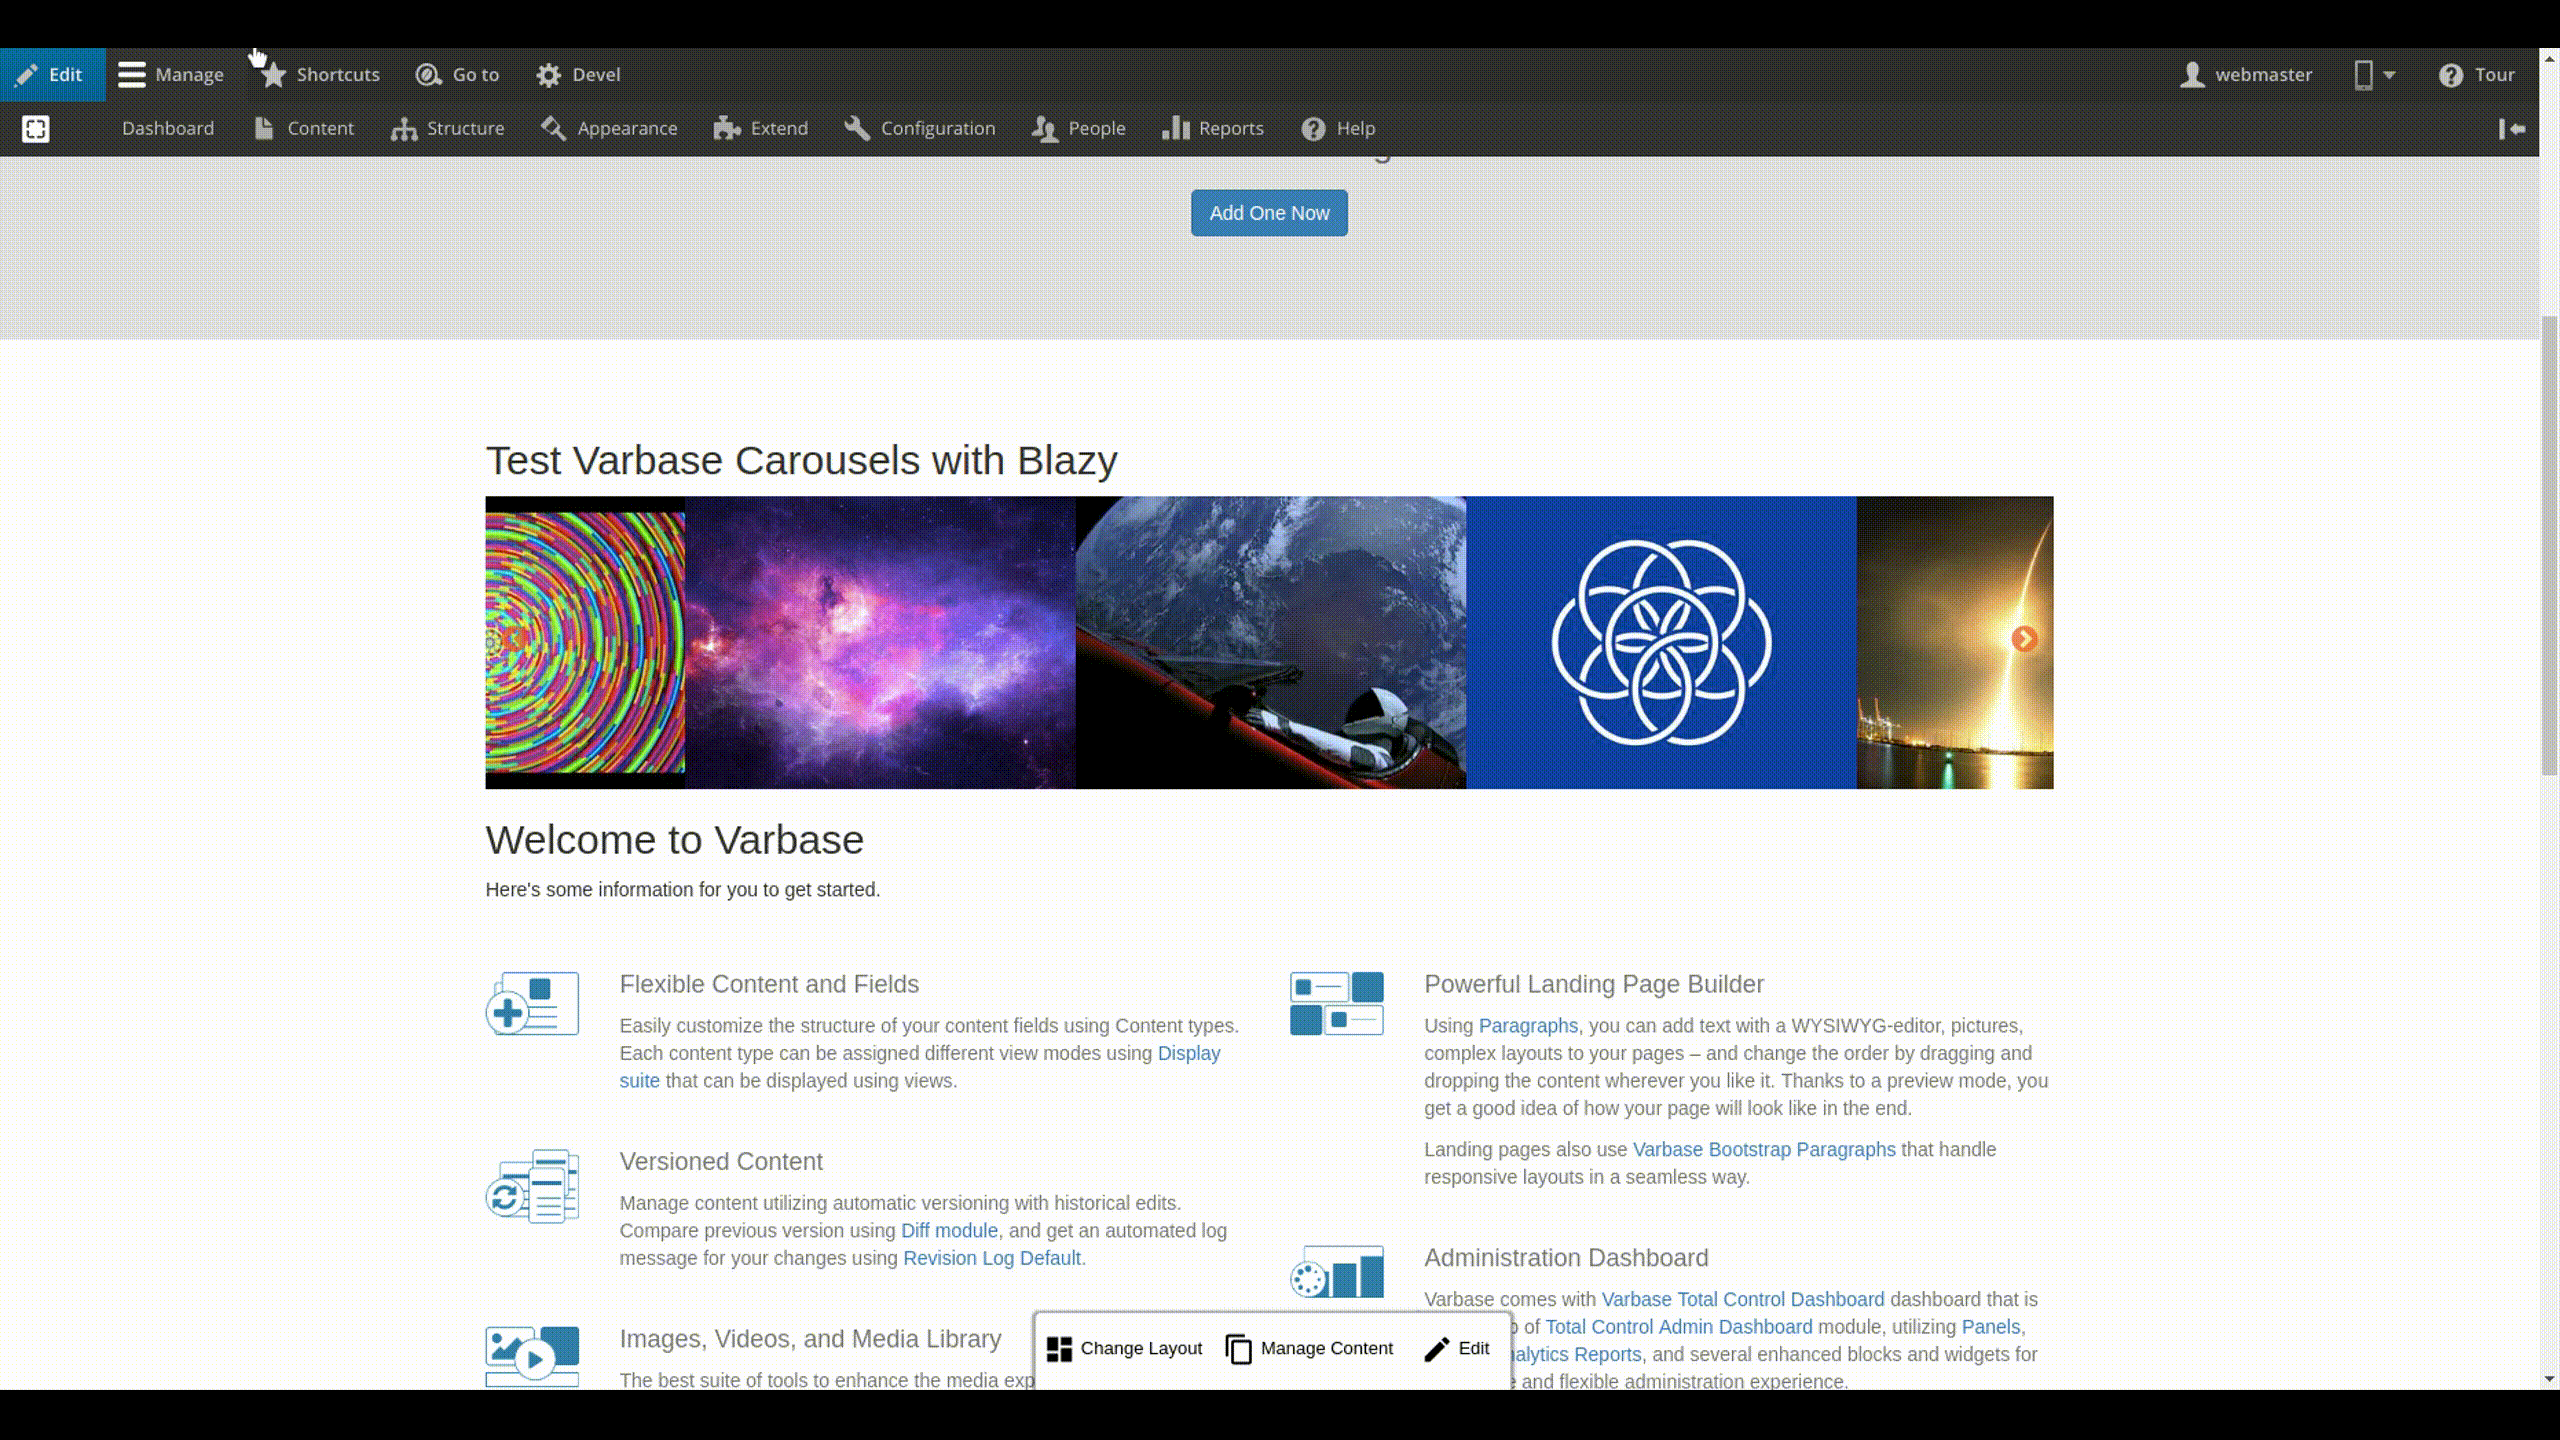Select the blue interlocking rings carousel image
Screen dimensions: 2560x1440
click(1661, 643)
